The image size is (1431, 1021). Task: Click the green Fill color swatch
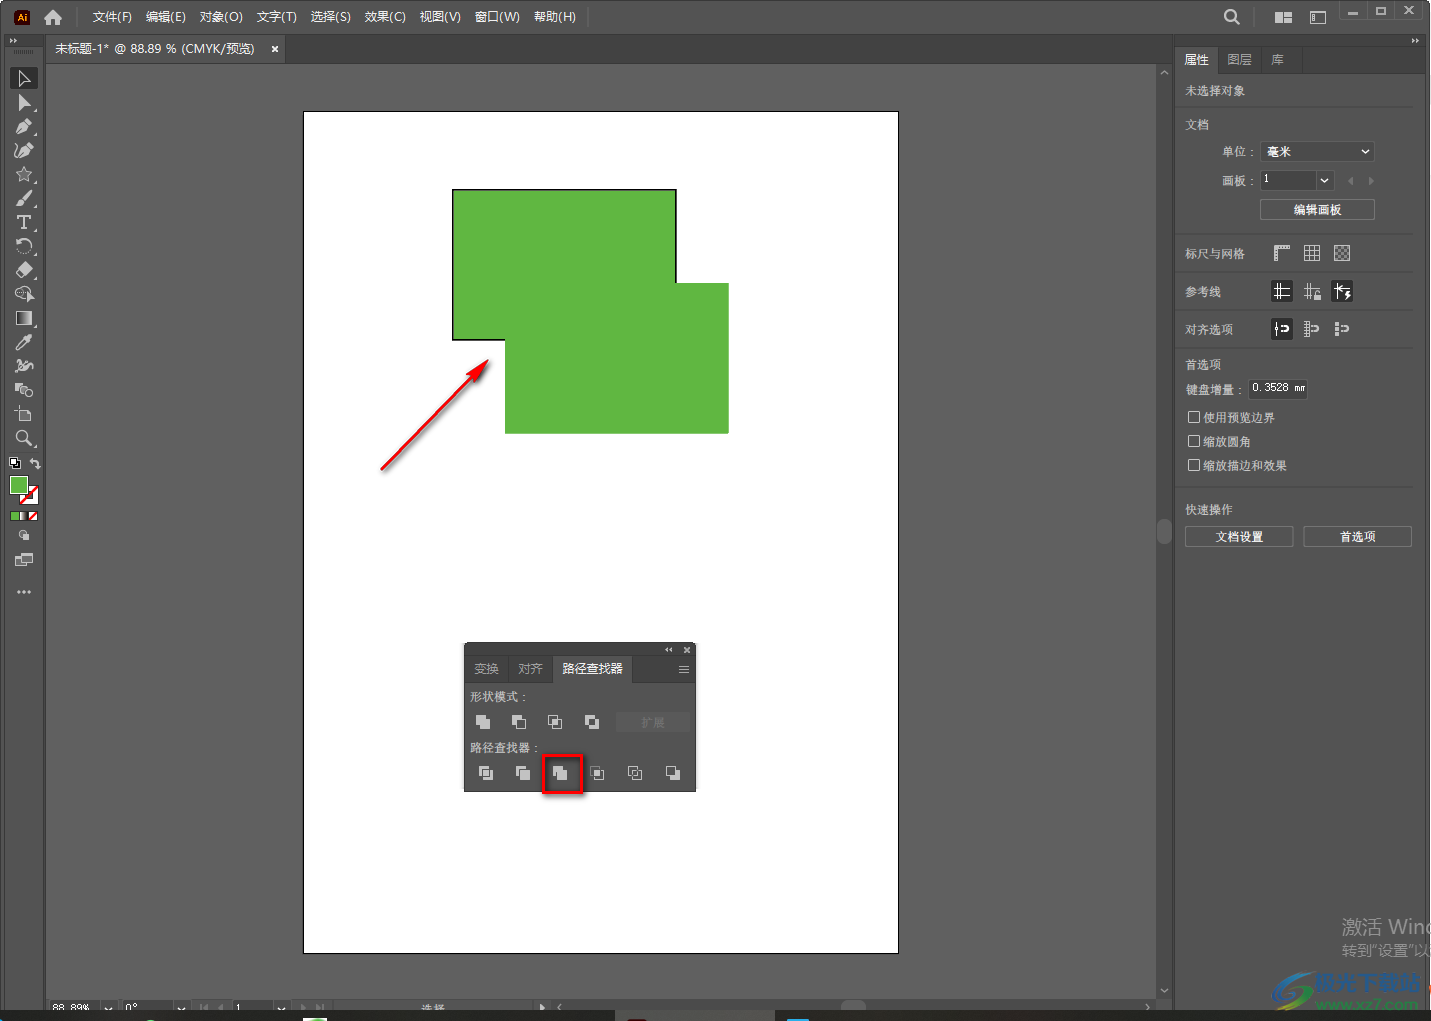pyautogui.click(x=18, y=485)
